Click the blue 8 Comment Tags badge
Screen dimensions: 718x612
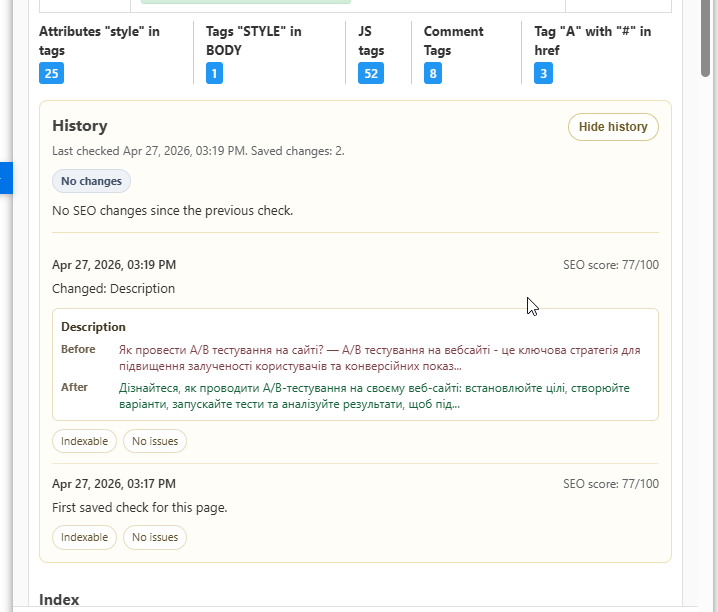432,73
